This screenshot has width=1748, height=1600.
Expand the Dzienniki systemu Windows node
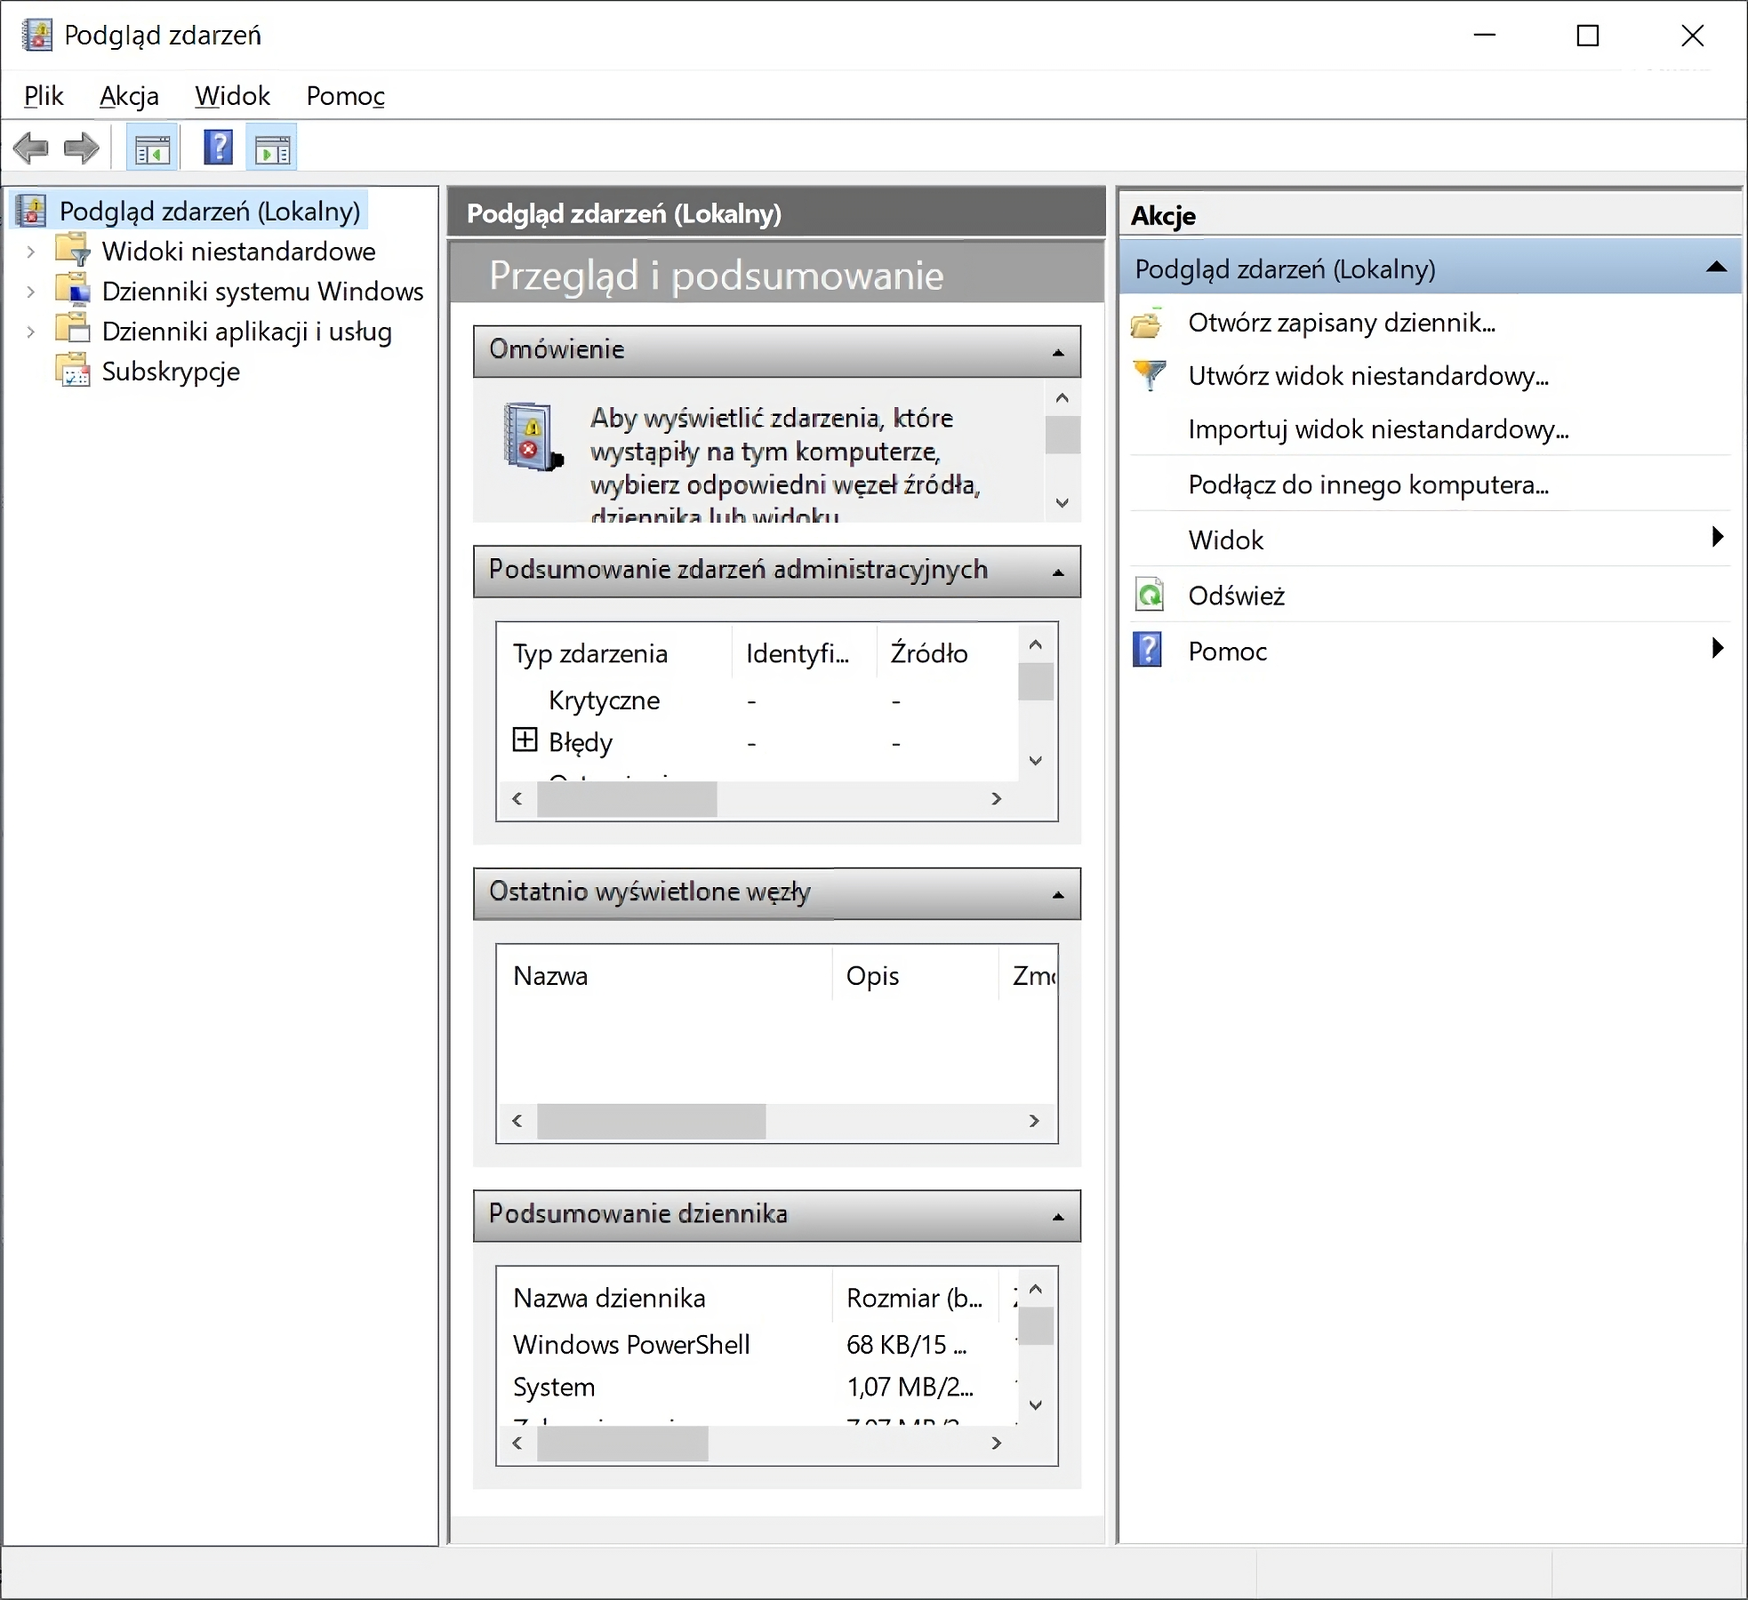31,292
